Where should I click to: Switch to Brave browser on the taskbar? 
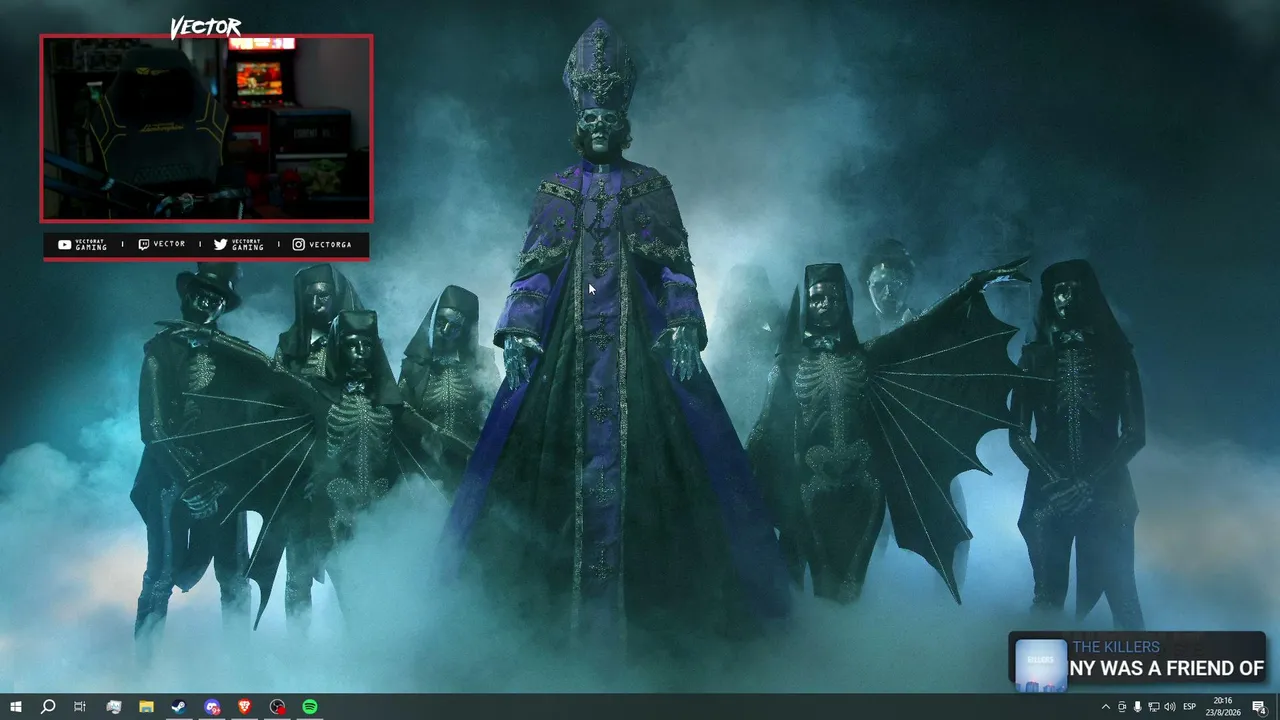tap(245, 707)
